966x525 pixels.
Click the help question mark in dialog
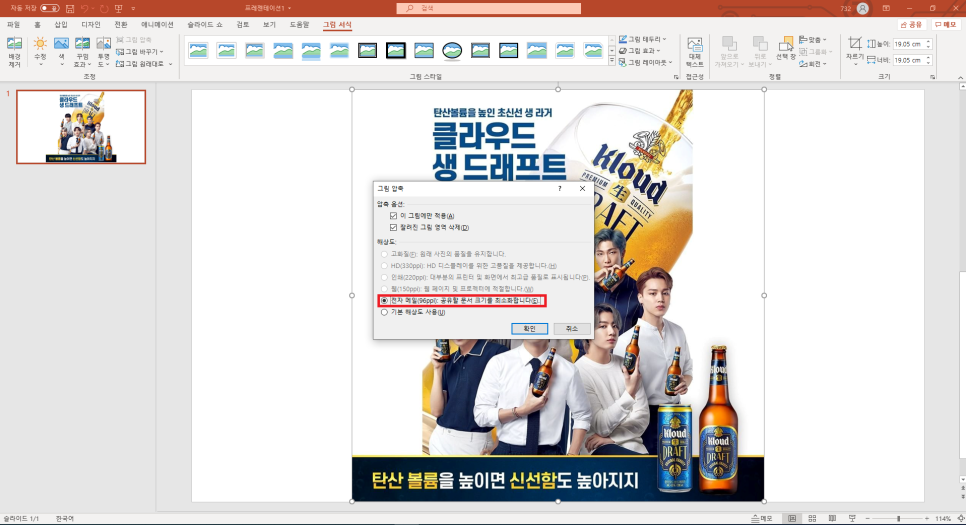[559, 189]
